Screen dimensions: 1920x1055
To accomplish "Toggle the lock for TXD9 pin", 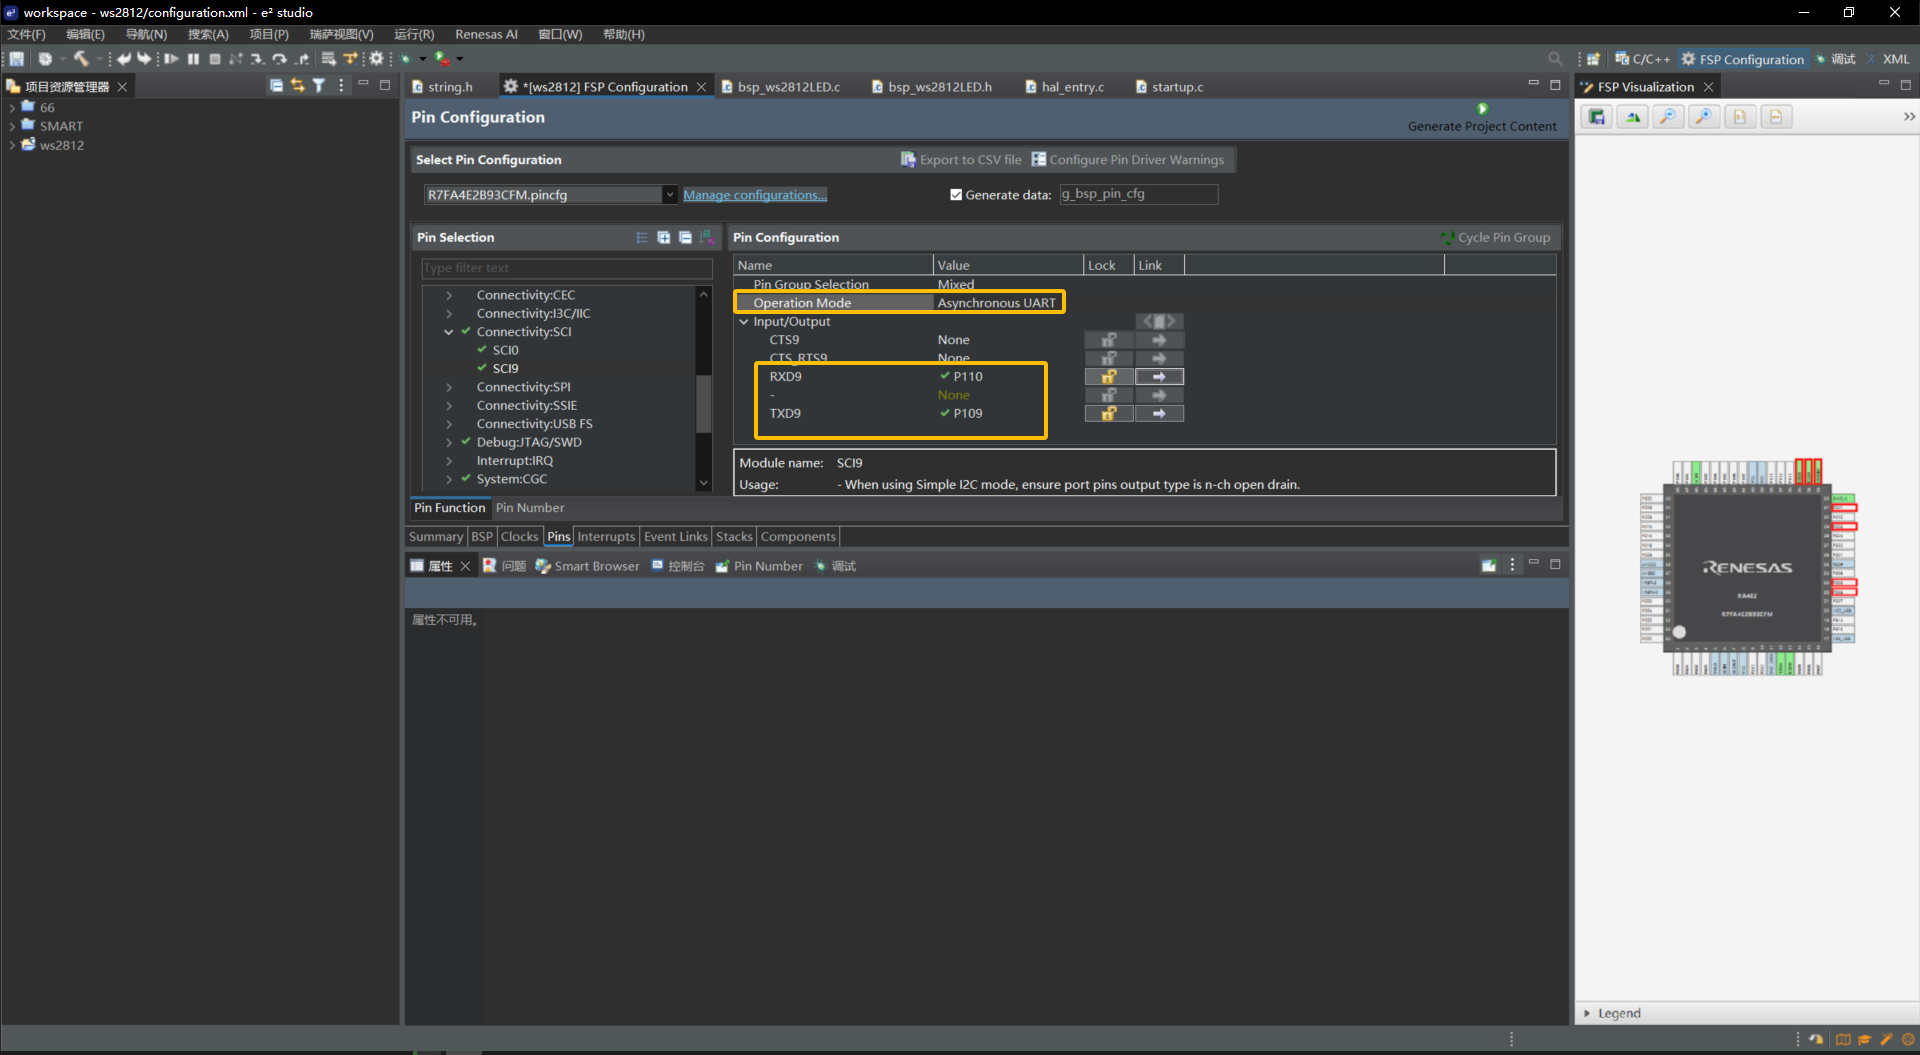I will coord(1109,413).
